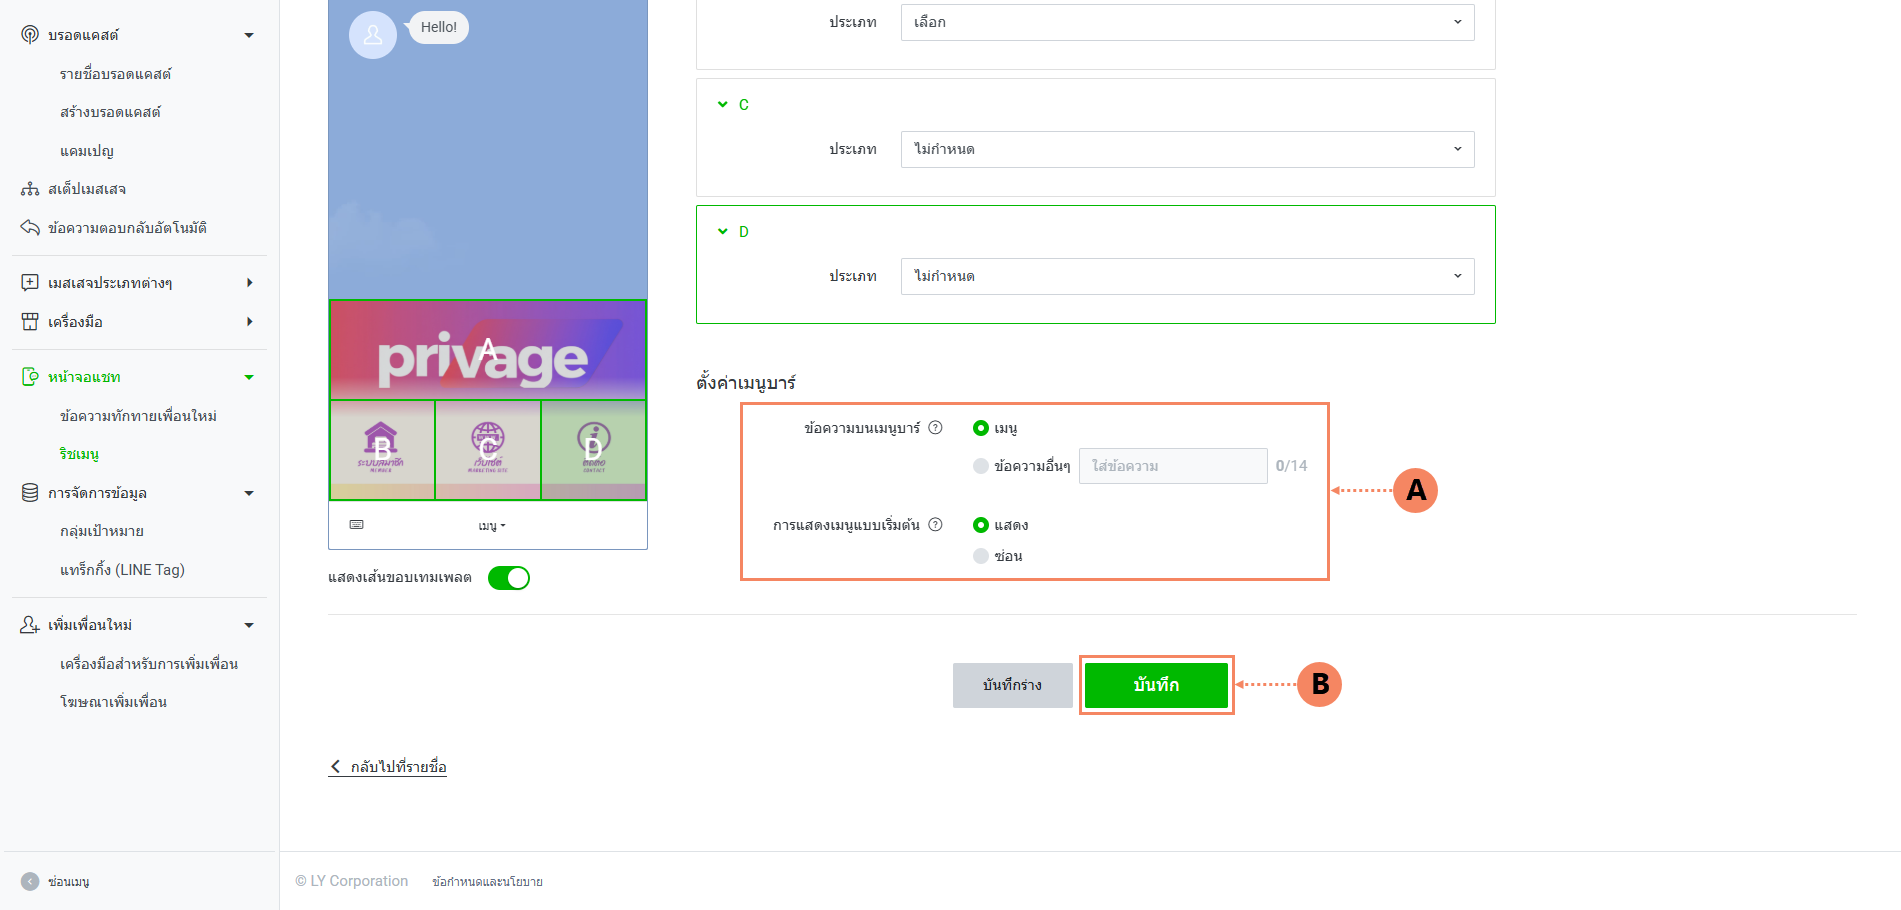Image resolution: width=1901 pixels, height=910 pixels.
Task: Click the add friend person icon
Action: (30, 625)
